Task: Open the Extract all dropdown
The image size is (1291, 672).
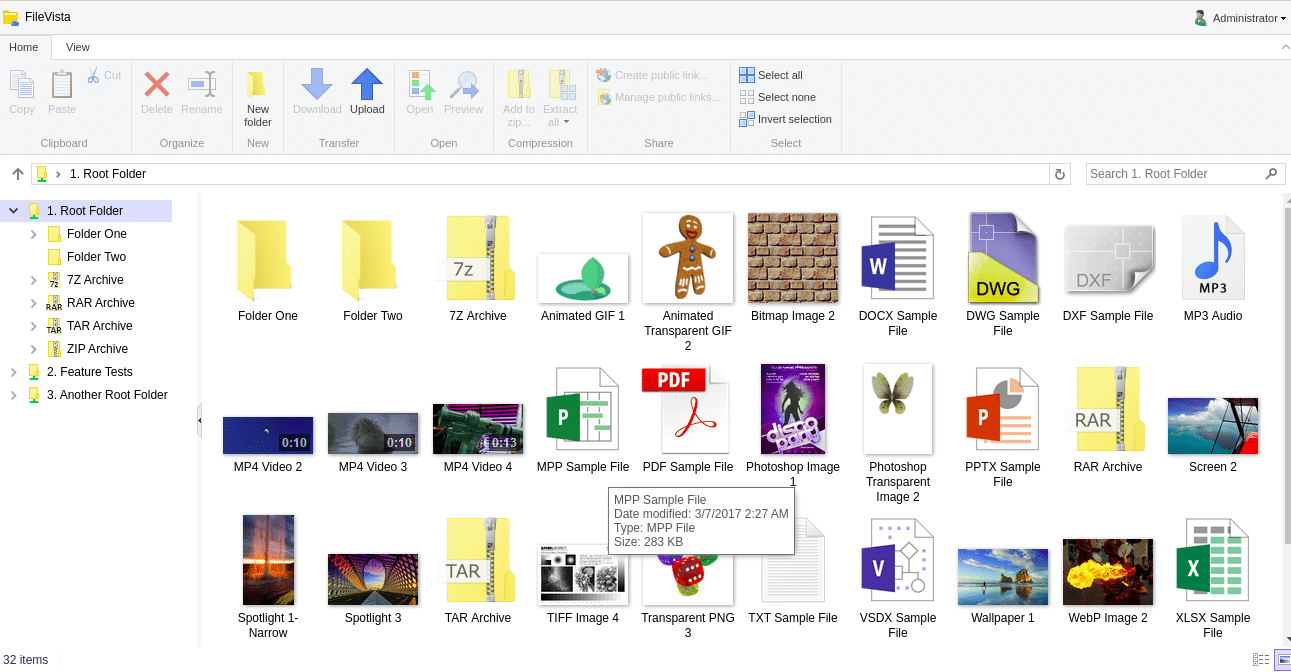Action: [x=560, y=97]
